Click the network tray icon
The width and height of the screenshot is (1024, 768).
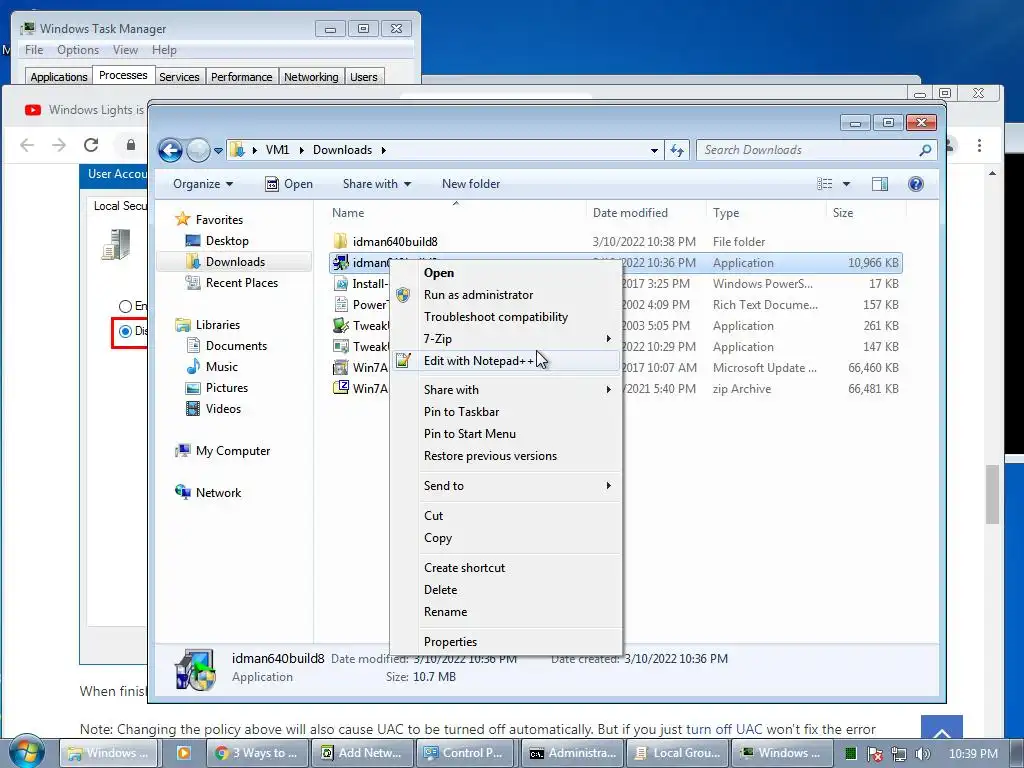point(899,754)
